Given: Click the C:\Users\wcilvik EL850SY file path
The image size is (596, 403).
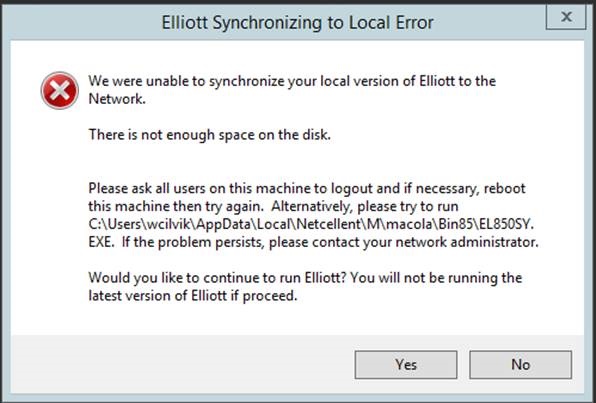Looking at the screenshot, I should point(311,224).
